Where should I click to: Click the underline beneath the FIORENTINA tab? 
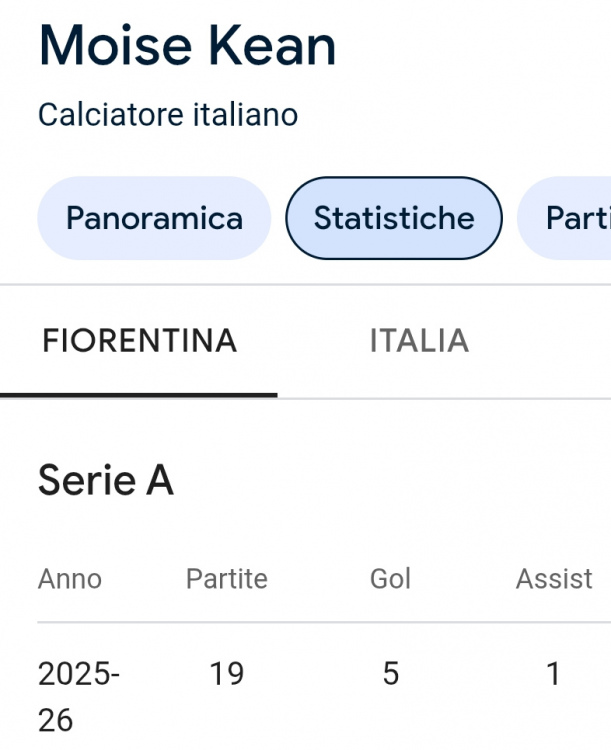point(139,394)
